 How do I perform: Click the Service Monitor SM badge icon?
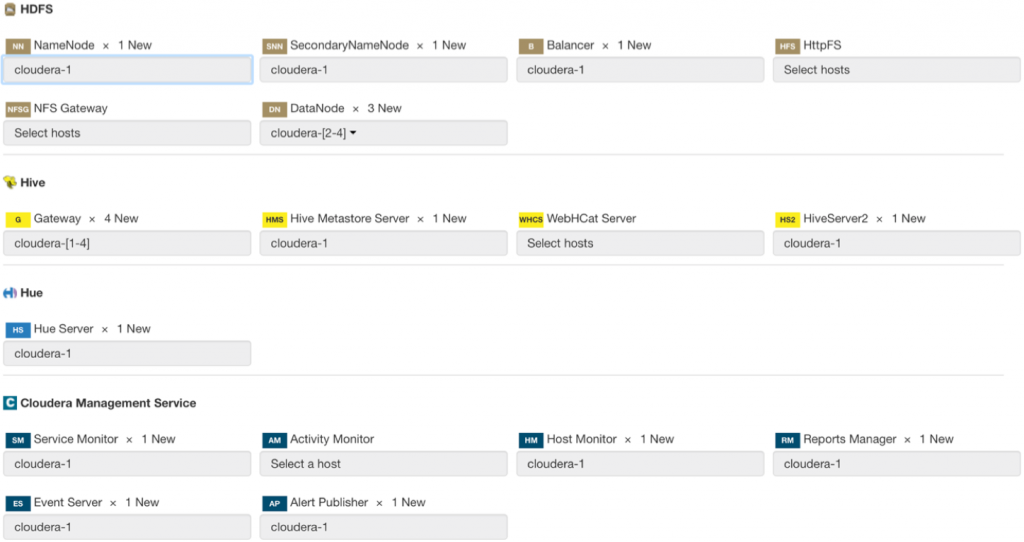(18, 440)
